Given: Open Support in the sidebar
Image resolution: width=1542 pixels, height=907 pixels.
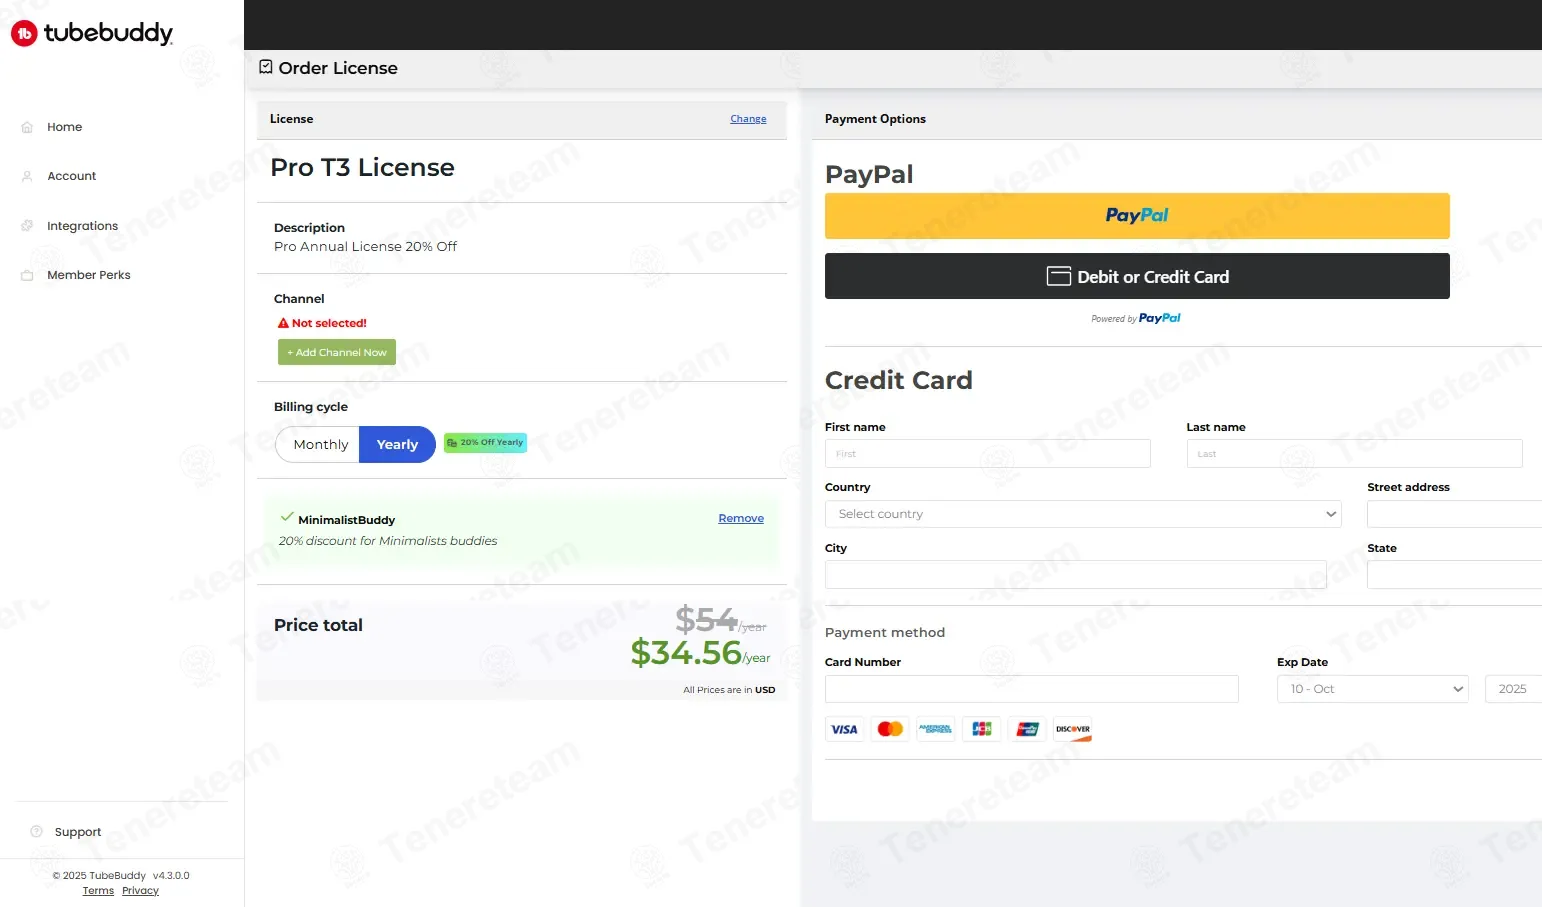Looking at the screenshot, I should [78, 832].
